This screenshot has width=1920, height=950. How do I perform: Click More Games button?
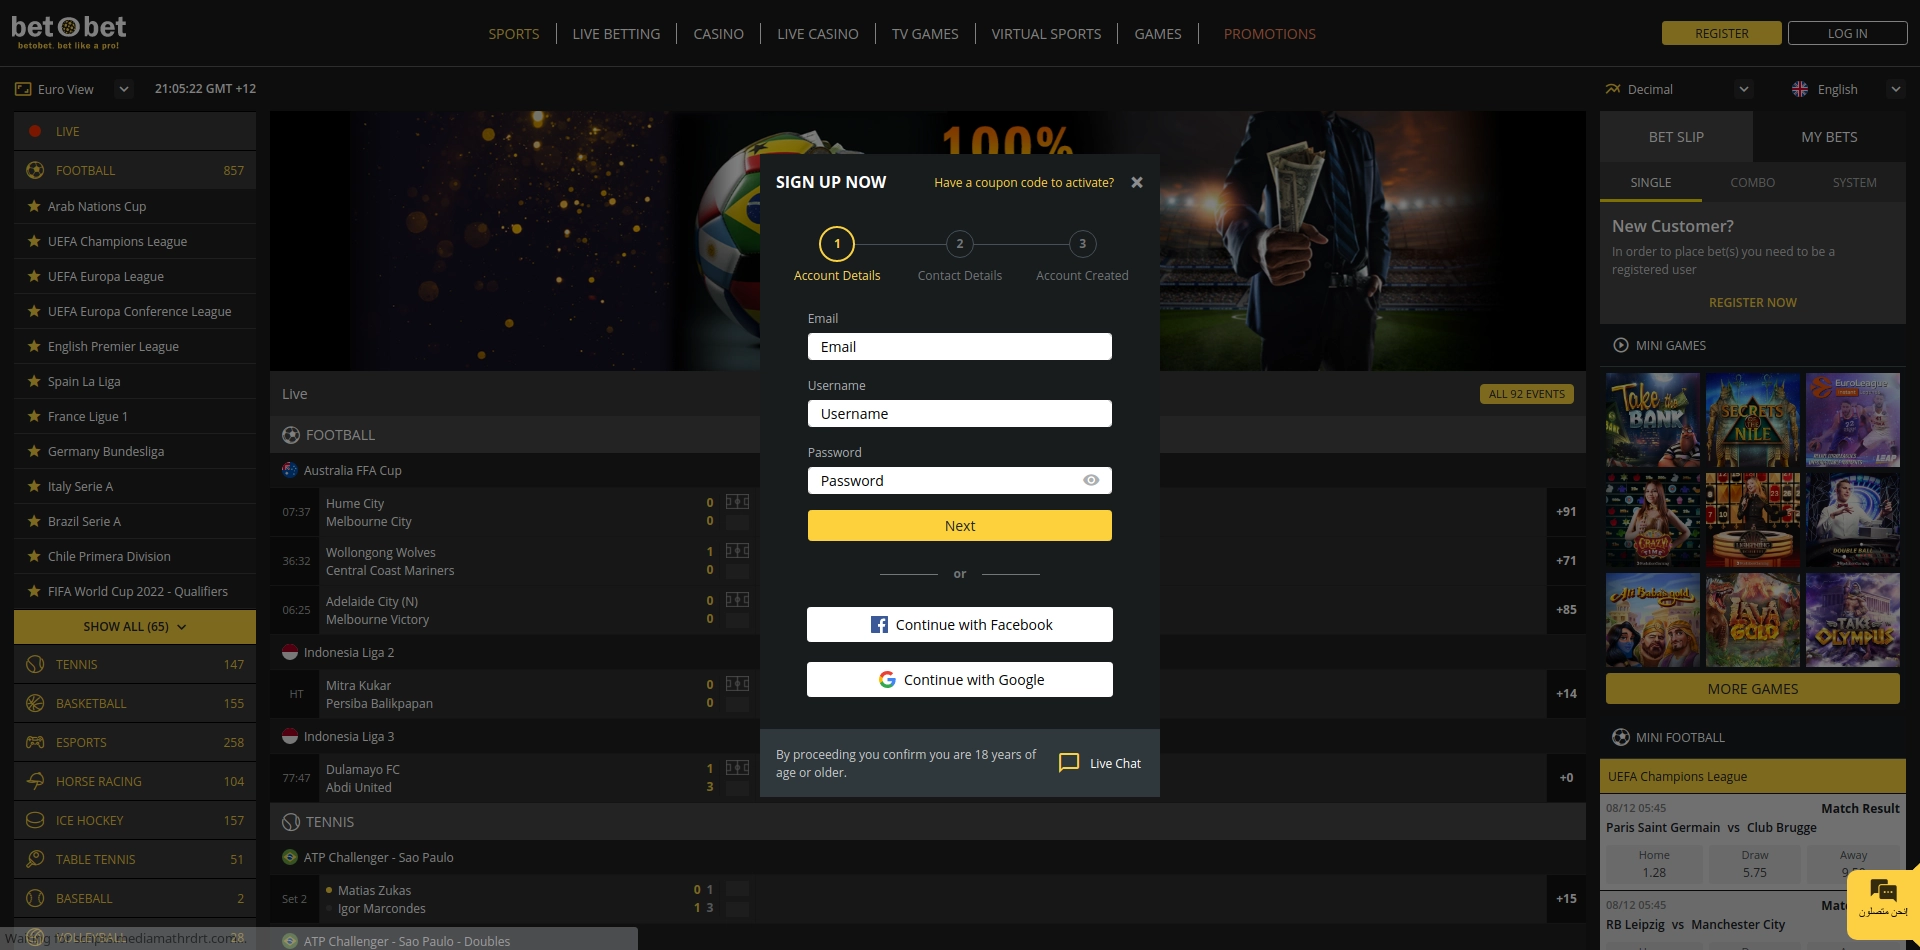[1753, 689]
